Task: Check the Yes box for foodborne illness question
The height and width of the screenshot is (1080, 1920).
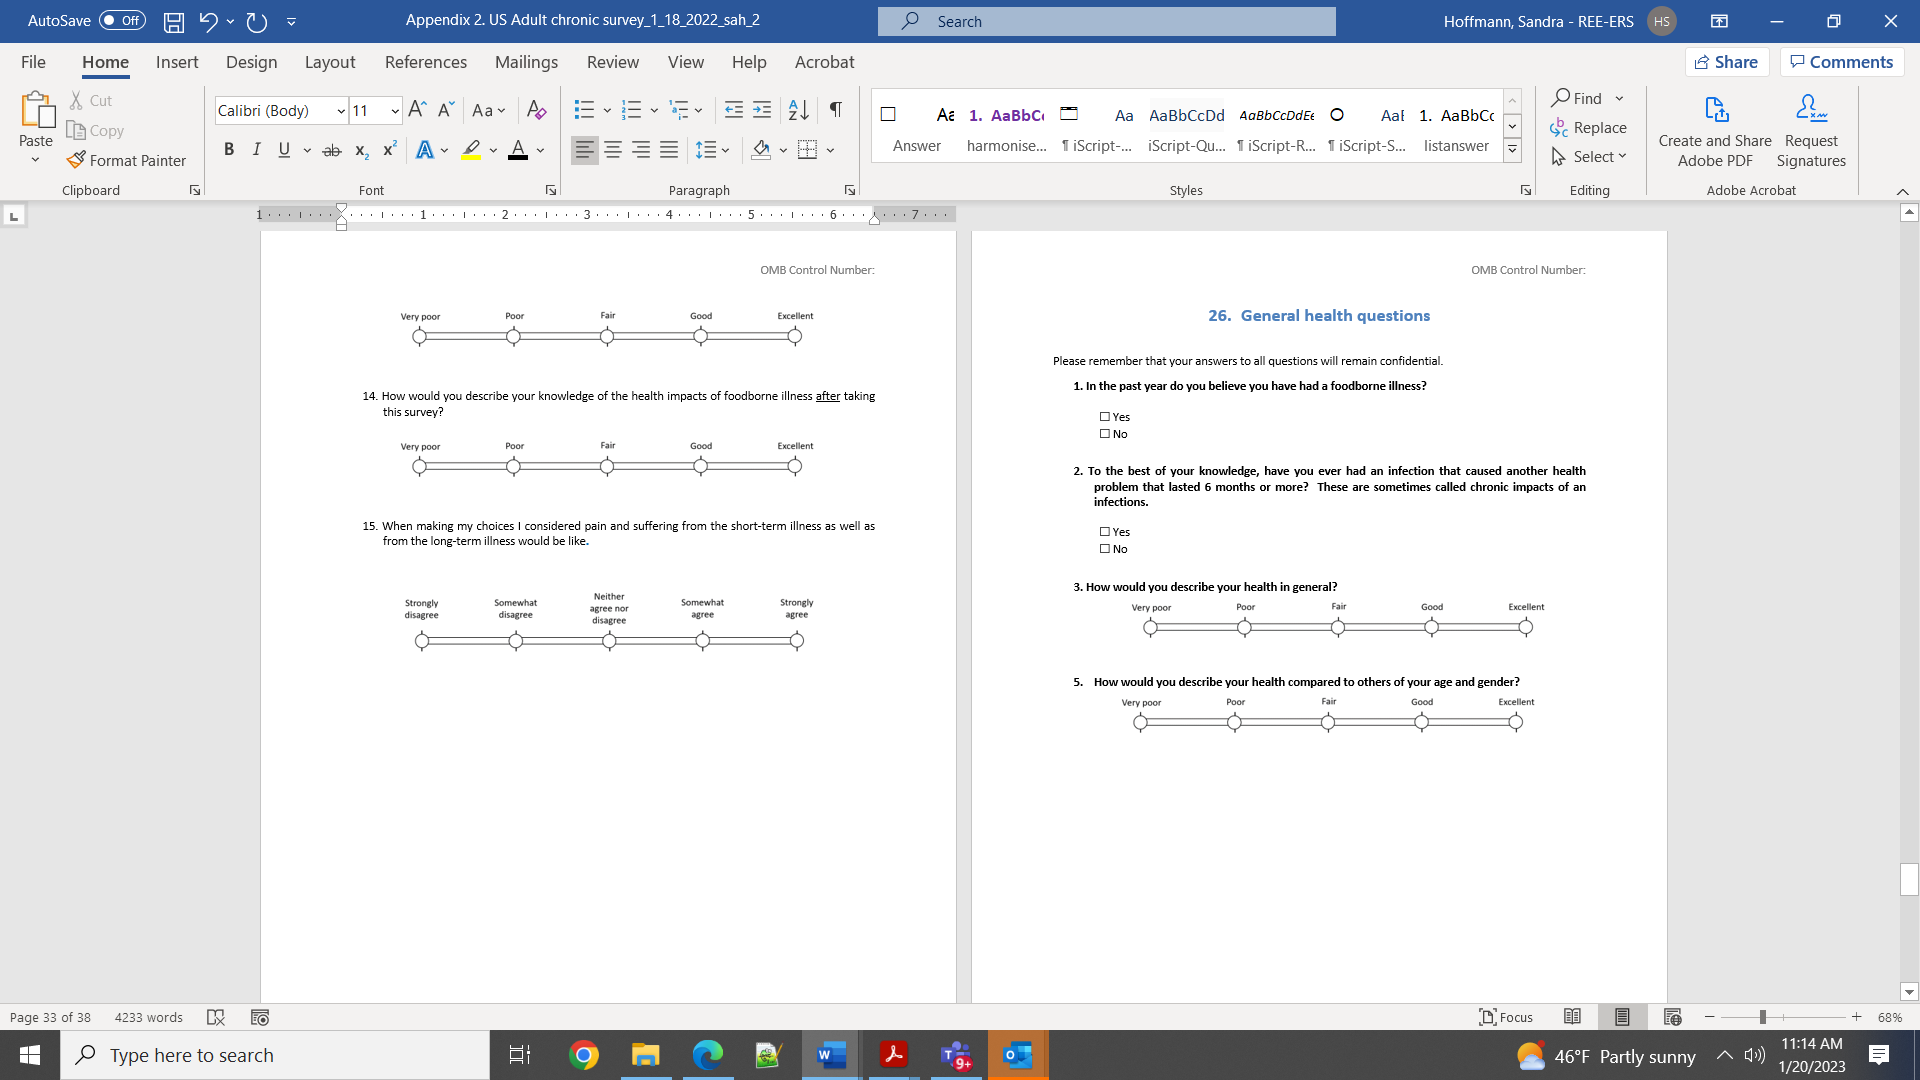Action: click(x=1105, y=417)
